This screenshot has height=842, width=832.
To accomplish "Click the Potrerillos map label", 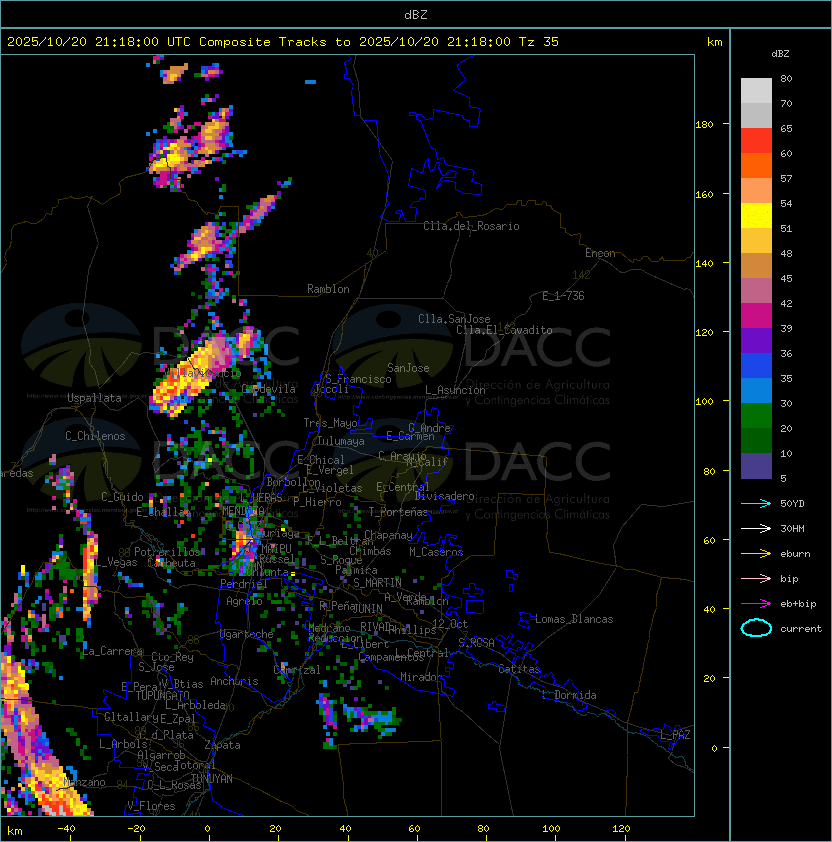I will point(167,552).
